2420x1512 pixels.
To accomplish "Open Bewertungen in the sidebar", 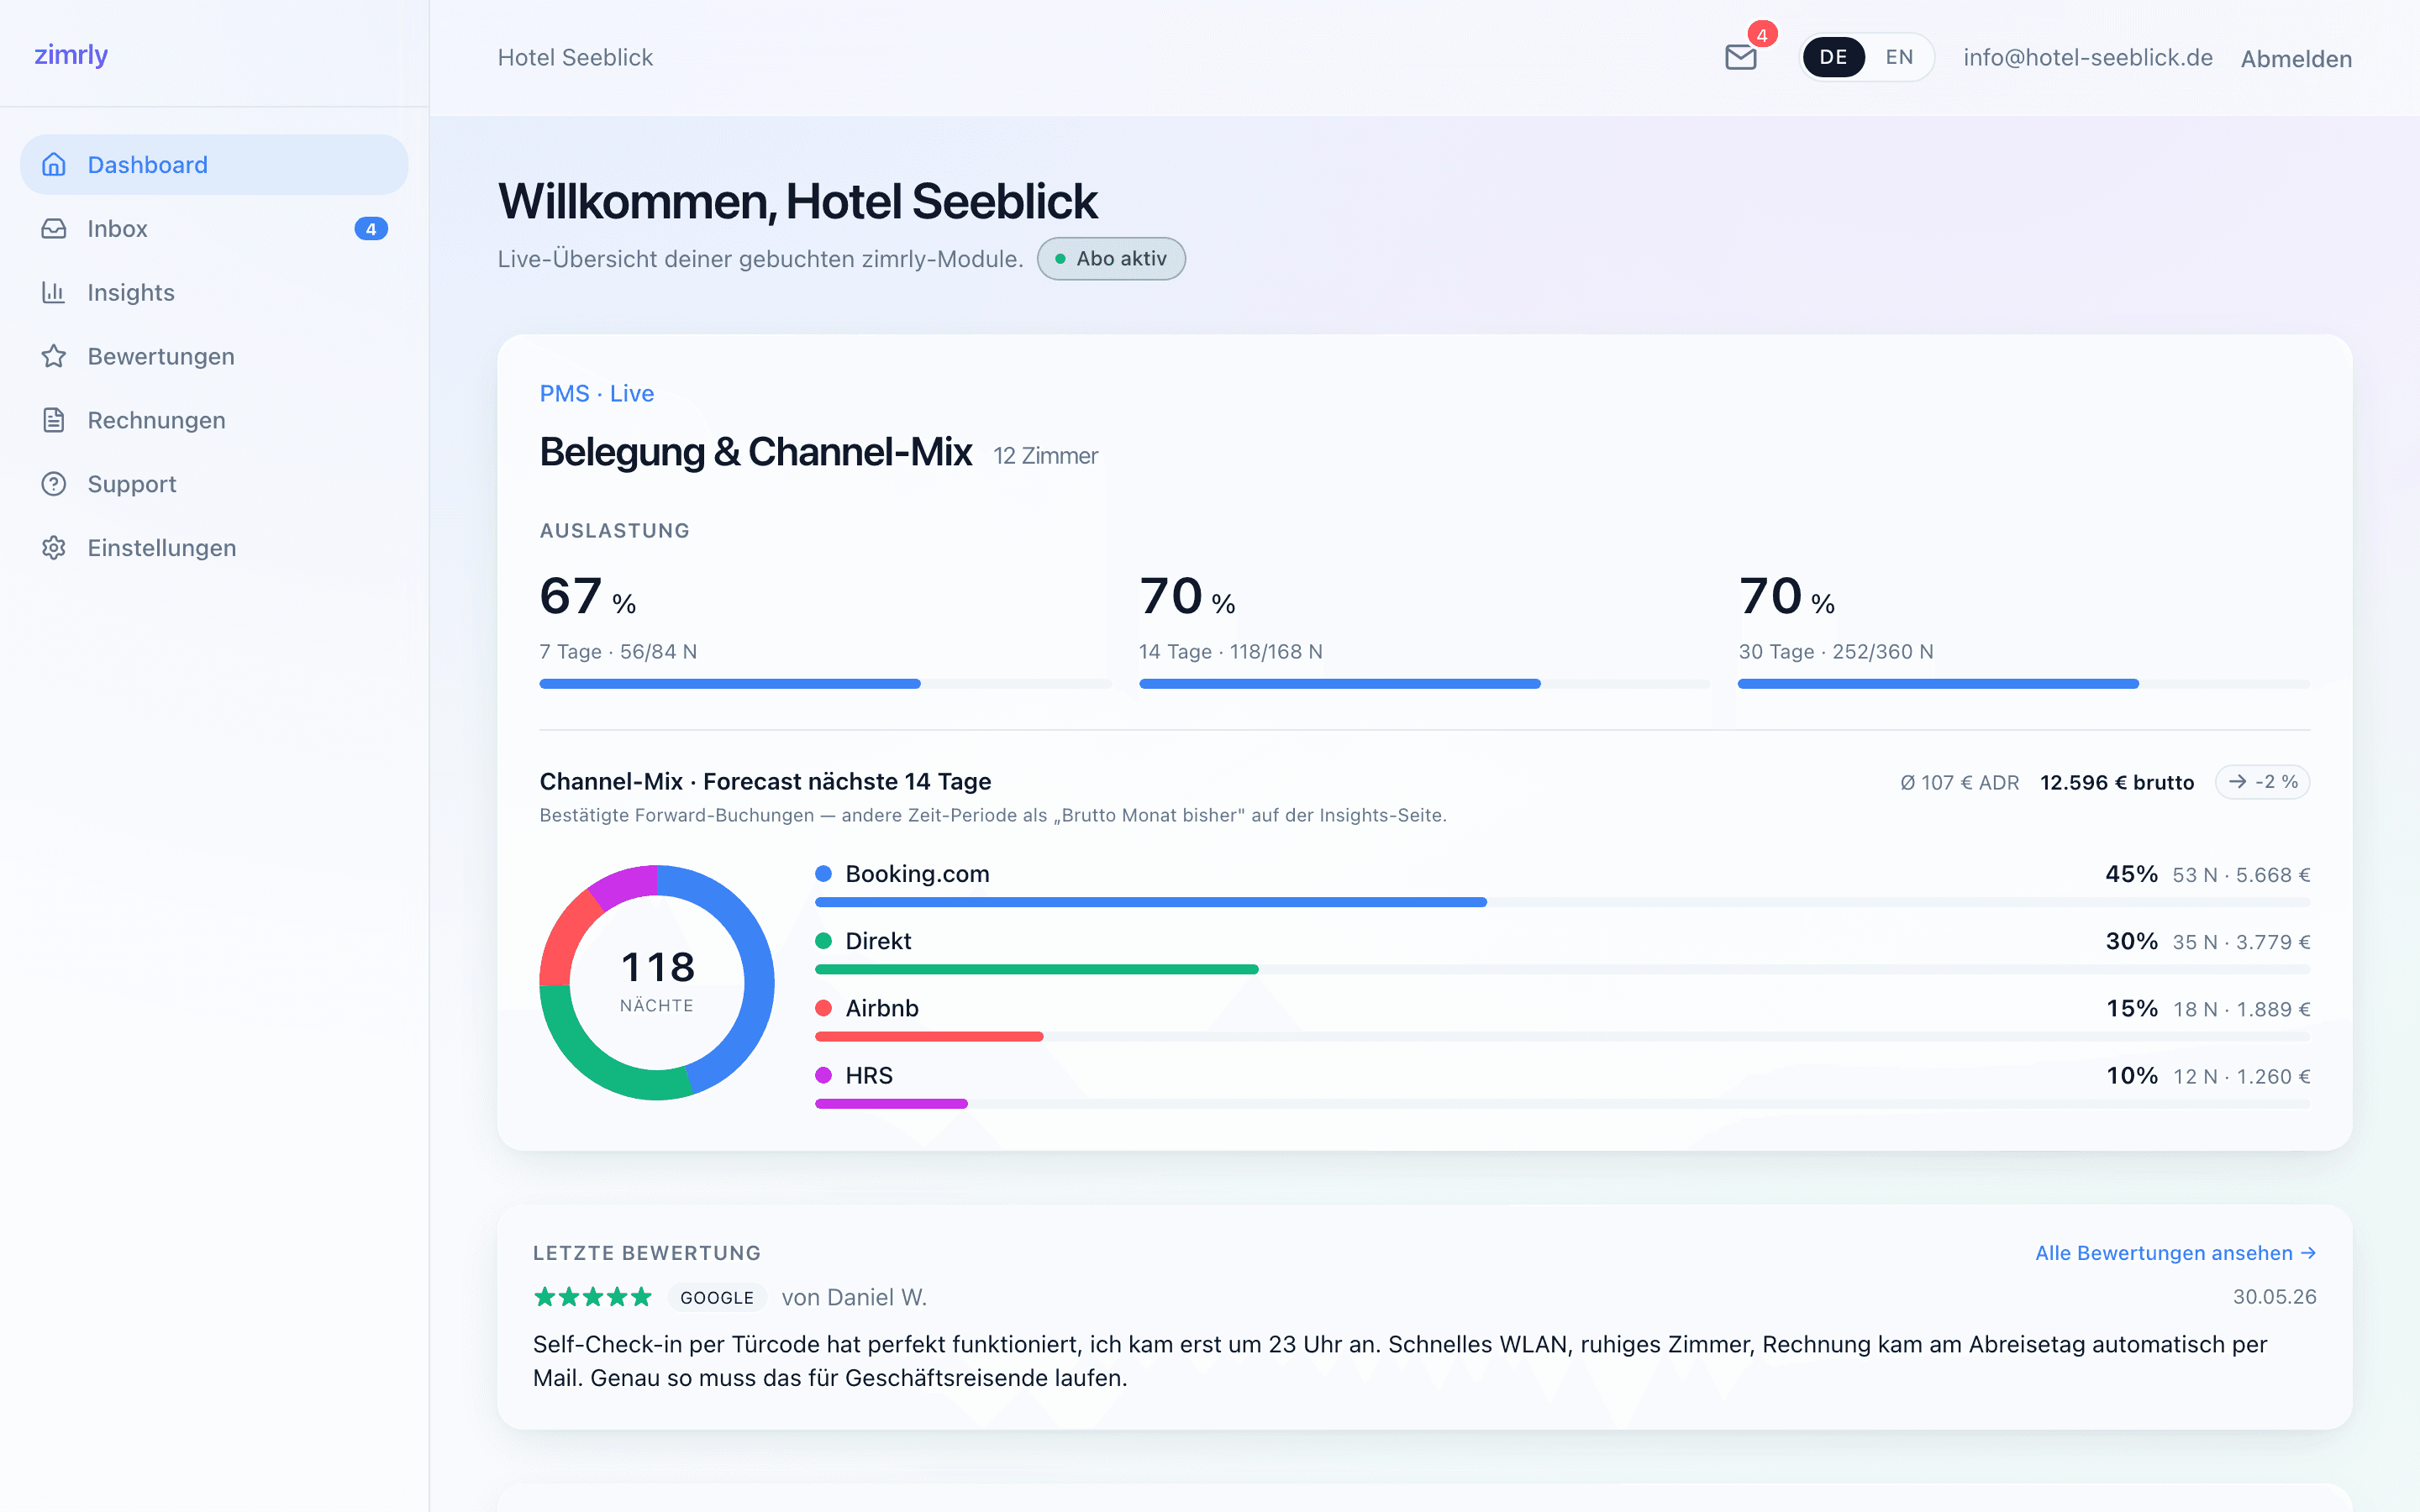I will [x=214, y=356].
